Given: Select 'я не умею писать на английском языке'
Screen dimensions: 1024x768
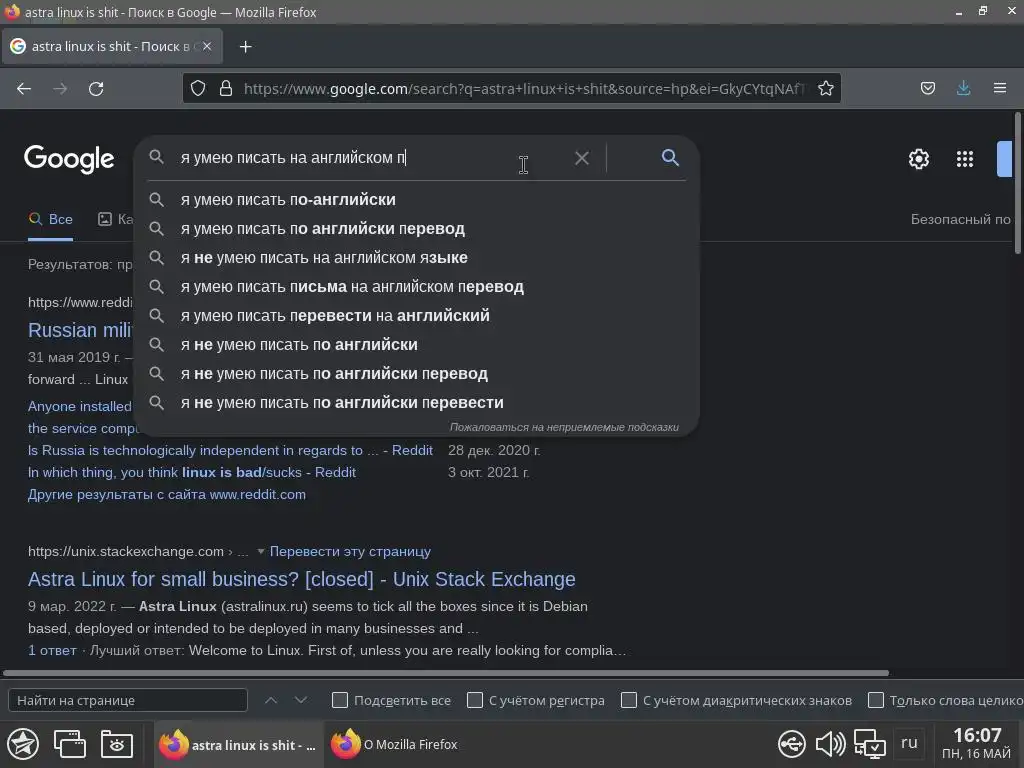Looking at the screenshot, I should pos(417,258).
